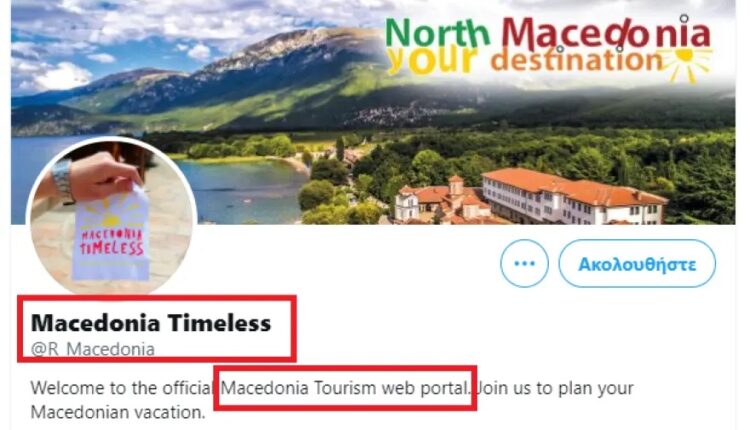Click the Ακολουθήστε follow button
This screenshot has height=430, width=750.
point(637,265)
